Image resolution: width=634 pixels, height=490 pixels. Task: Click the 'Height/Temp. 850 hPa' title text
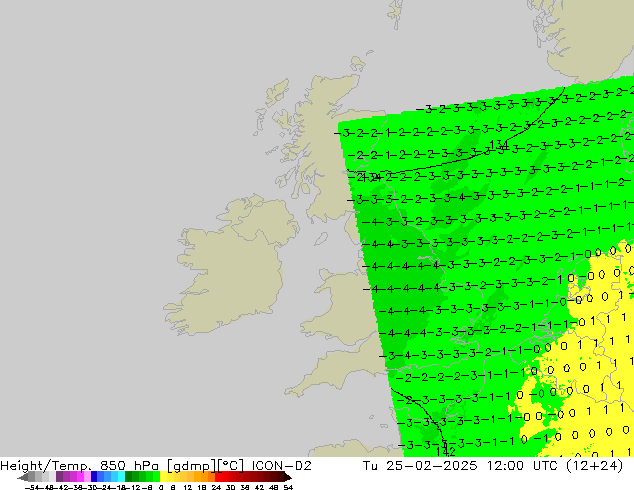[80, 466]
